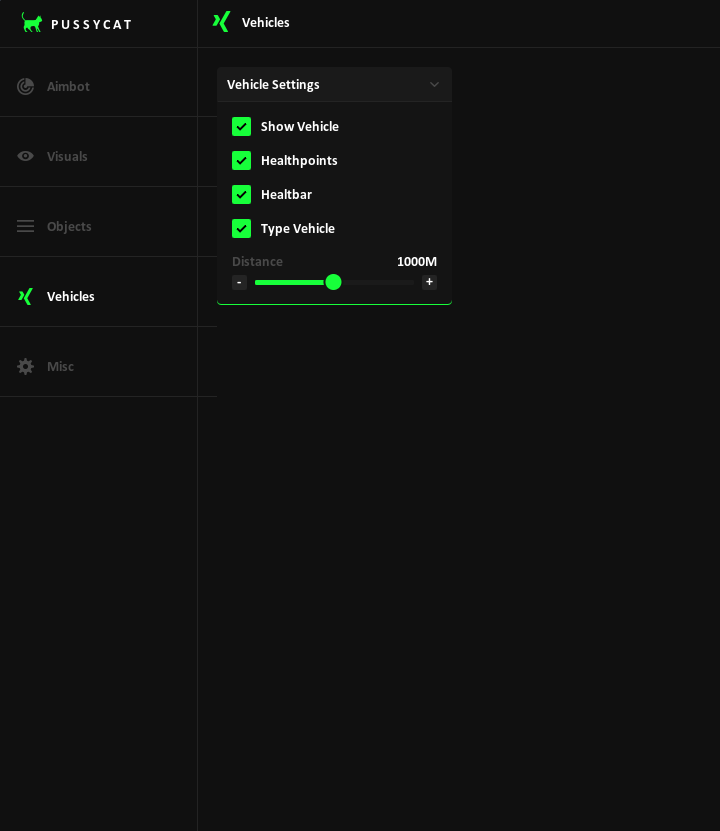The height and width of the screenshot is (831, 720).
Task: Disable the Show Vehicle checkbox
Action: pos(241,126)
